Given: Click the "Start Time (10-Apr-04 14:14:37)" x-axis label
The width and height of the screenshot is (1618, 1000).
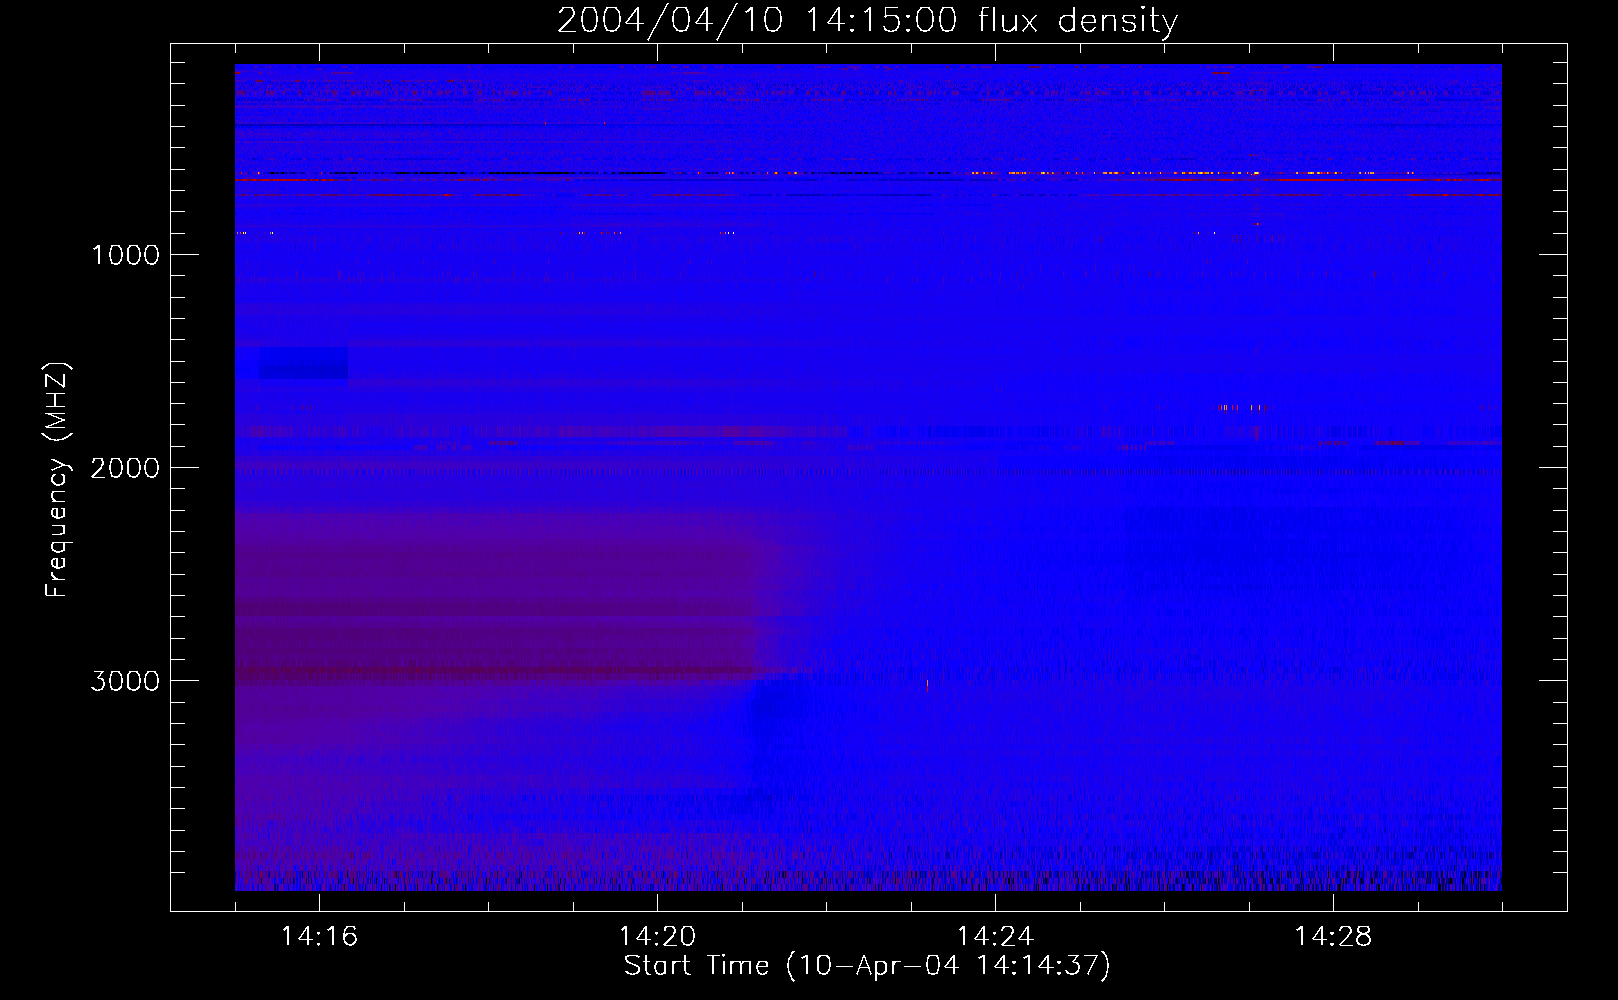Looking at the screenshot, I should (x=867, y=966).
